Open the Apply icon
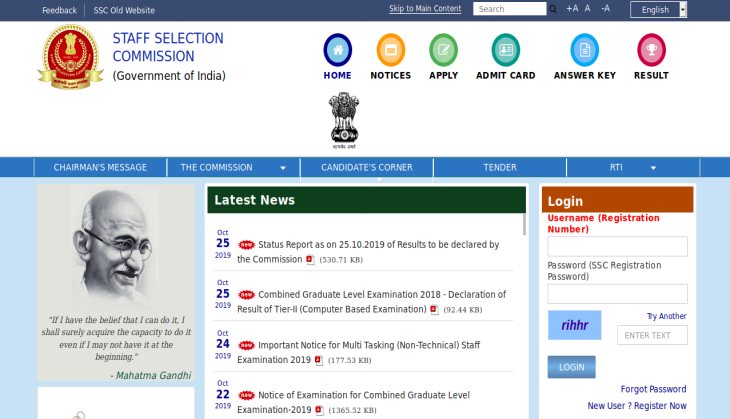This screenshot has height=419, width=730. pos(443,50)
